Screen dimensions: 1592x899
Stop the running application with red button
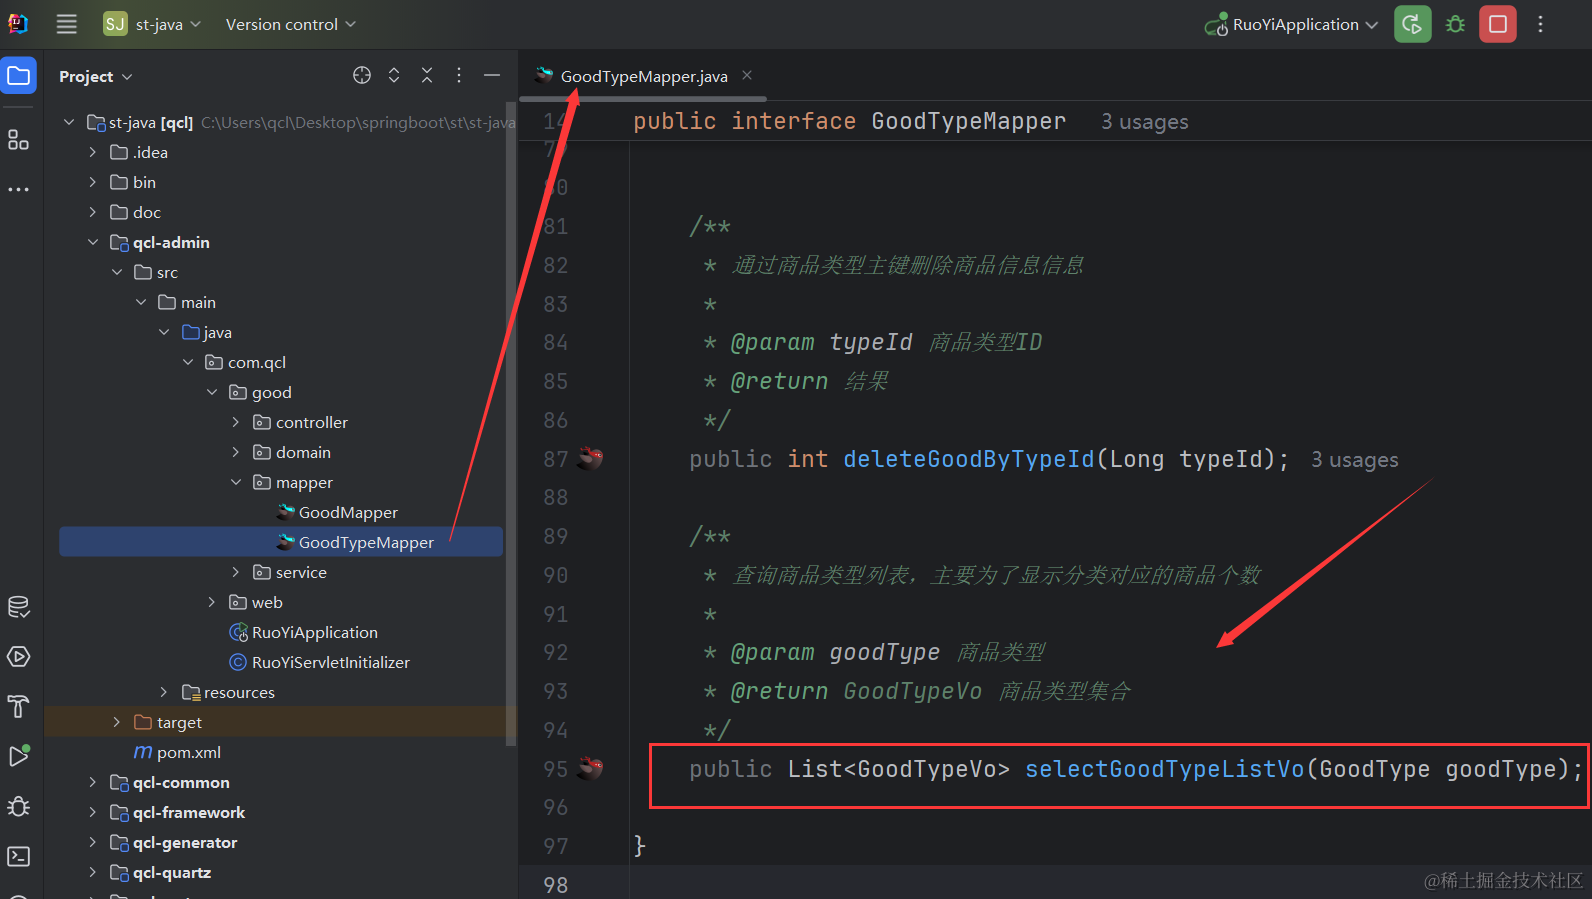click(x=1497, y=24)
